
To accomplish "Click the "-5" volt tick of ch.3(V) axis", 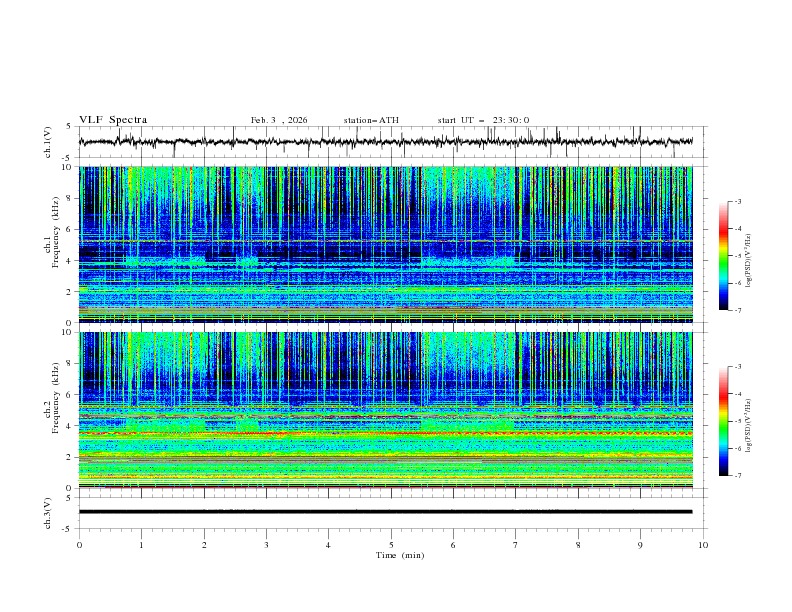I will point(68,529).
